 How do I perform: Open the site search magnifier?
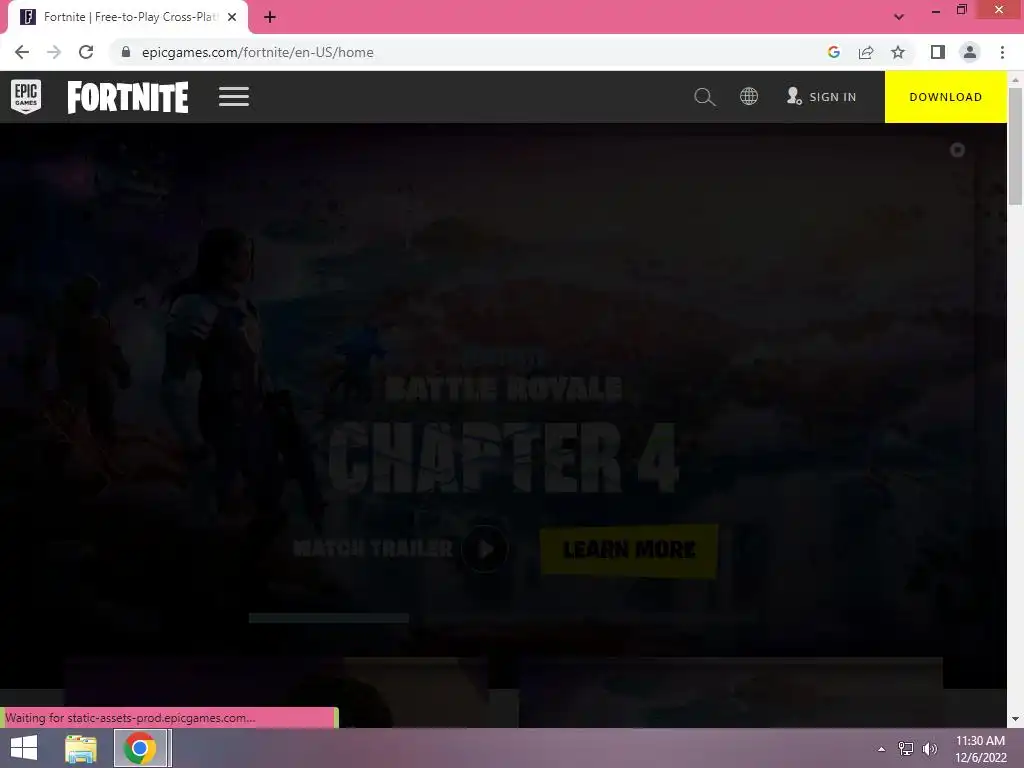point(705,97)
